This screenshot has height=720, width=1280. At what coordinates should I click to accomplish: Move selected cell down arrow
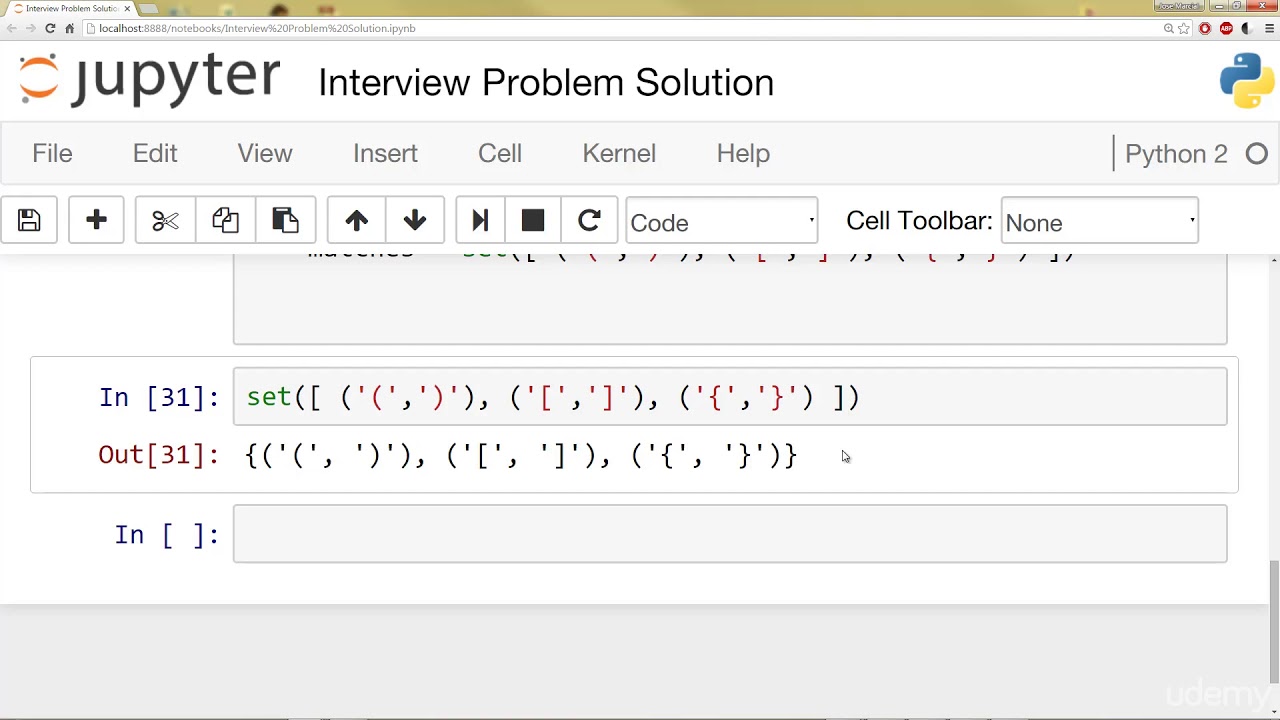coord(415,220)
